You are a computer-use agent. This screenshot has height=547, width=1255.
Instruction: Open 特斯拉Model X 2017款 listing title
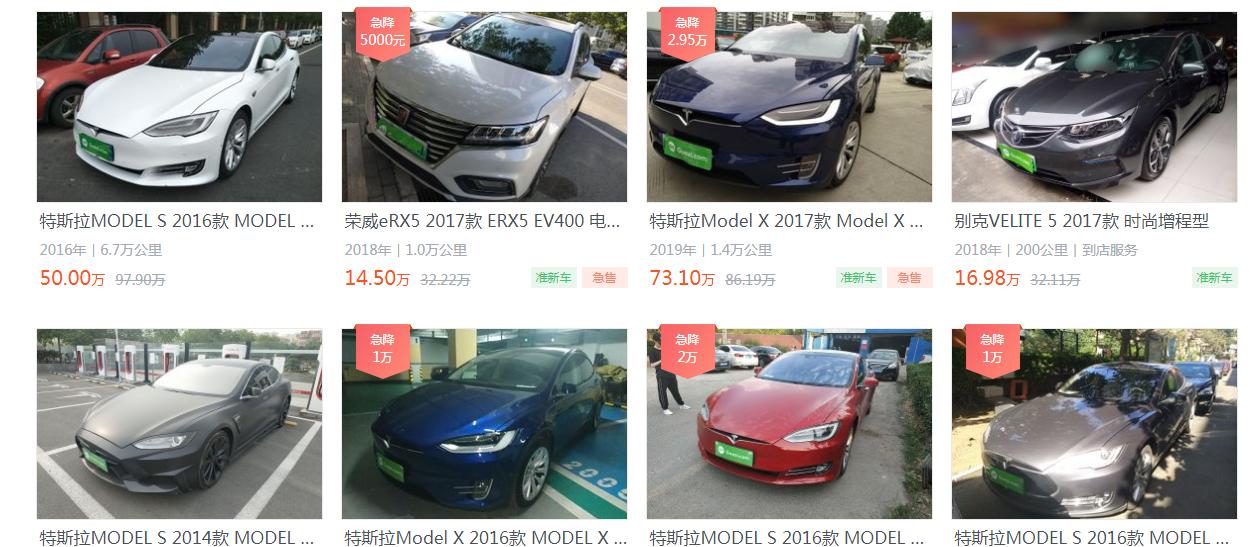(x=786, y=222)
